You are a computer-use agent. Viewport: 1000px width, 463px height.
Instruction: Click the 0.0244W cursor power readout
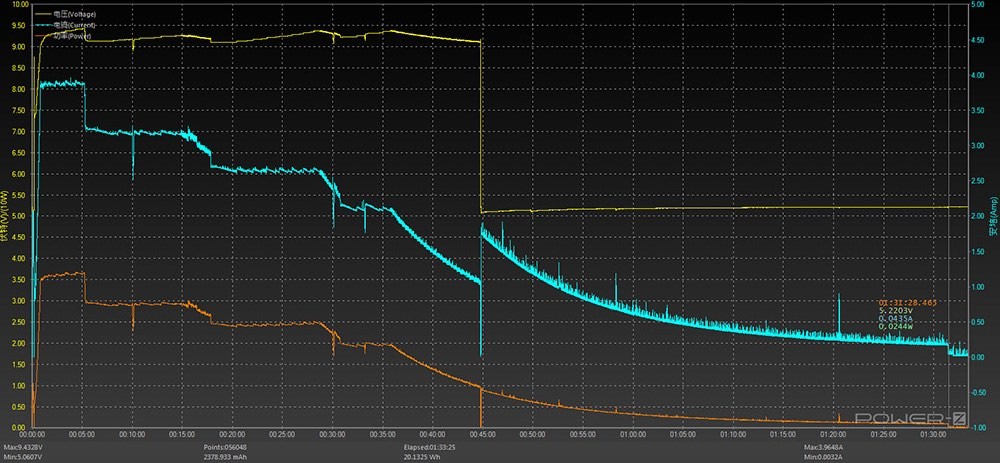point(896,327)
